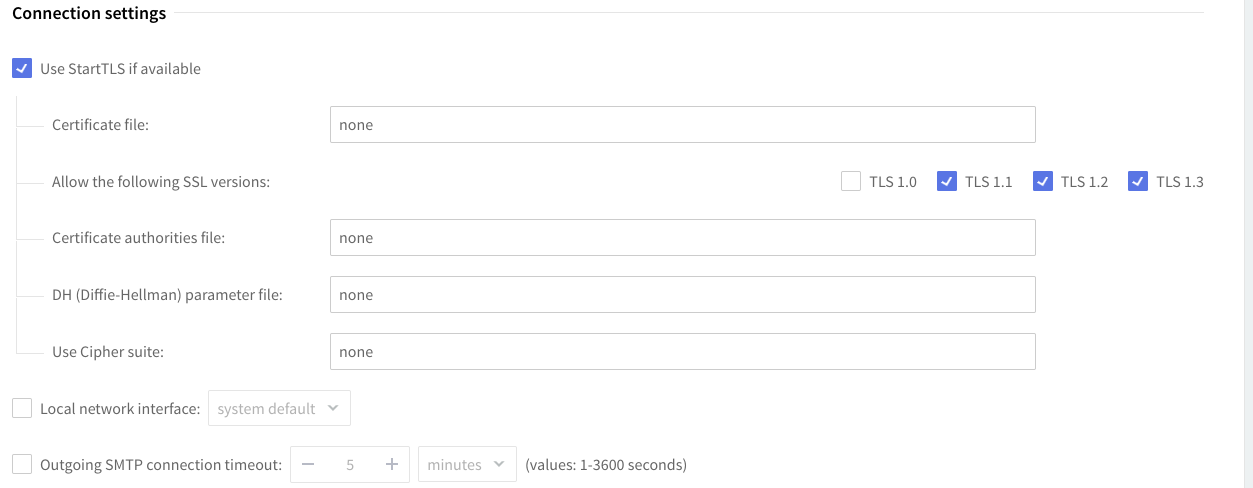The image size is (1253, 488).
Task: Disable TLS 1.2 SSL version
Action: tap(1043, 181)
